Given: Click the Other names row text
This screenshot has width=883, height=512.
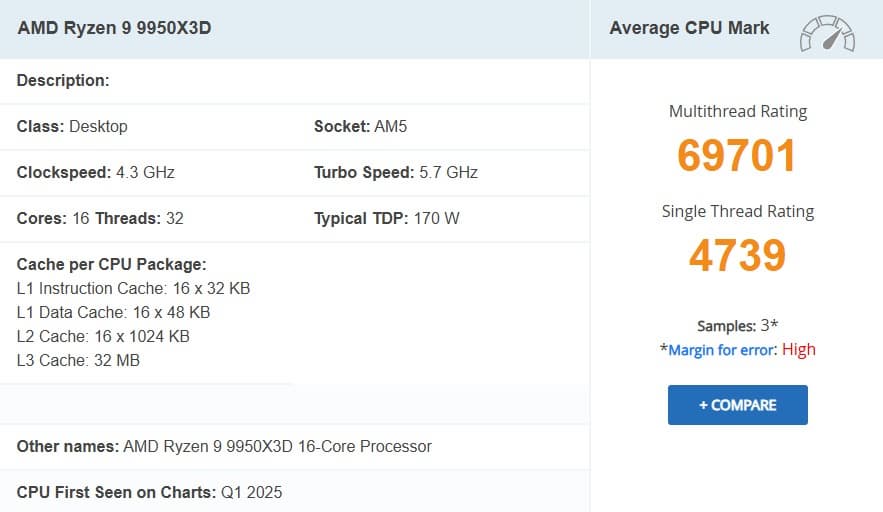Looking at the screenshot, I should [x=224, y=446].
